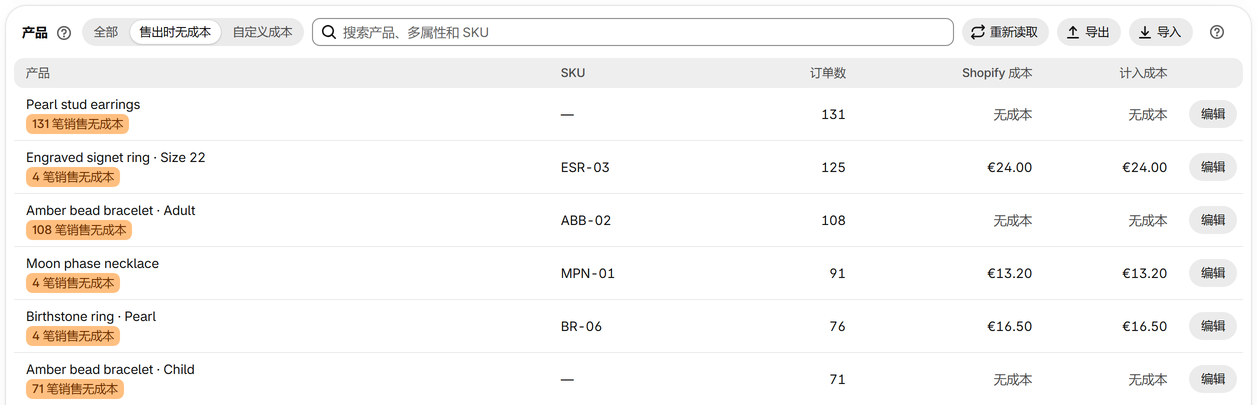Click the 131 笔销售无成本 badge
This screenshot has height=405, width=1257.
point(77,124)
